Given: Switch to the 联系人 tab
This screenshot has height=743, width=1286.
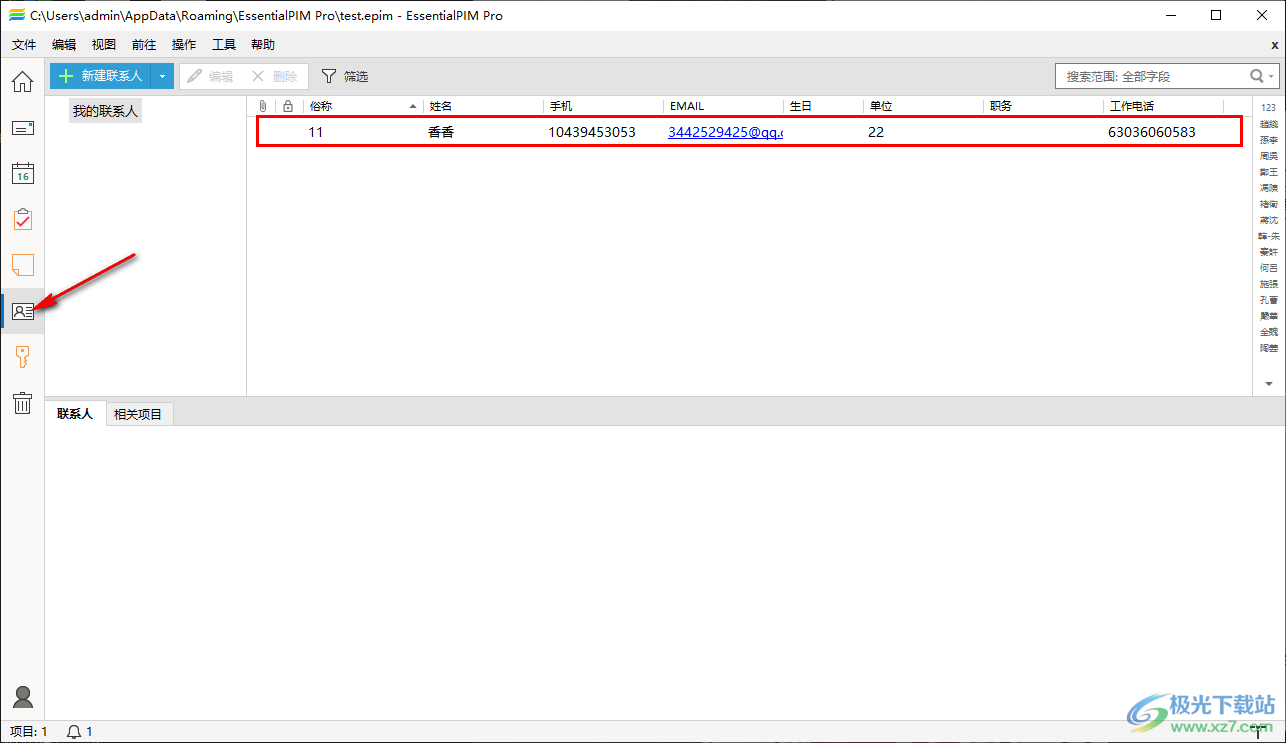Looking at the screenshot, I should pyautogui.click(x=75, y=414).
